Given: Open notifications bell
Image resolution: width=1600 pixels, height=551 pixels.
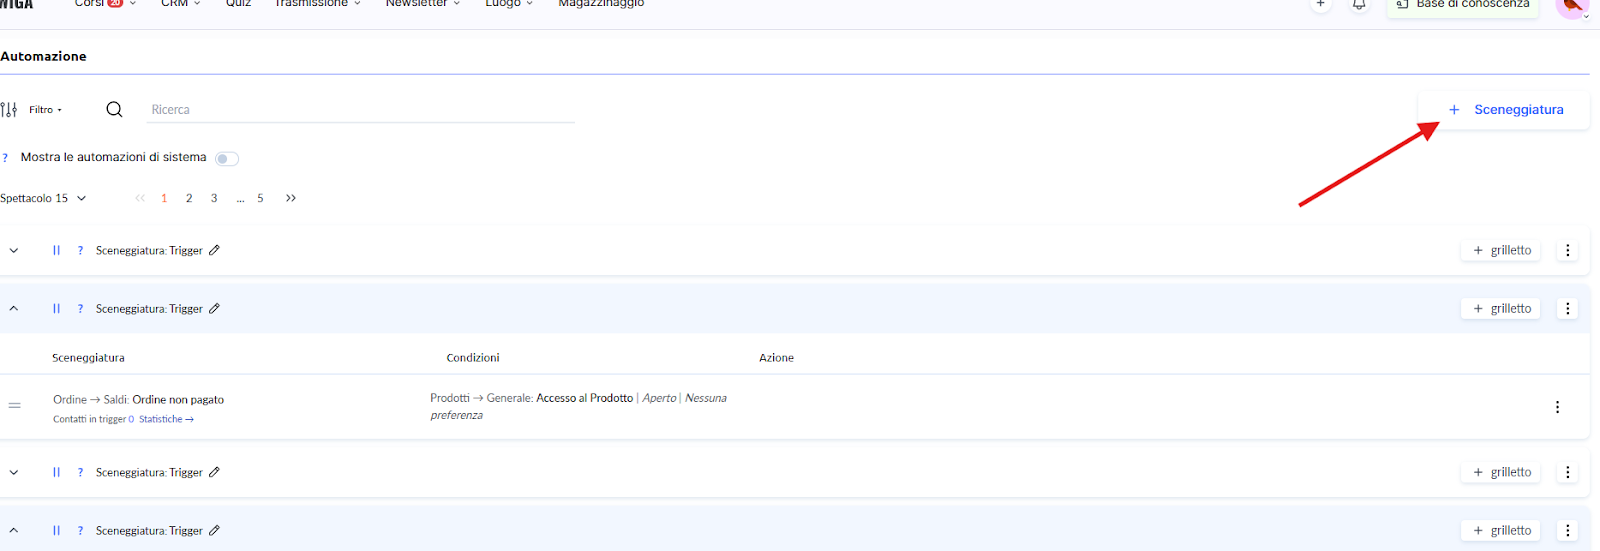Looking at the screenshot, I should pos(1359,5).
